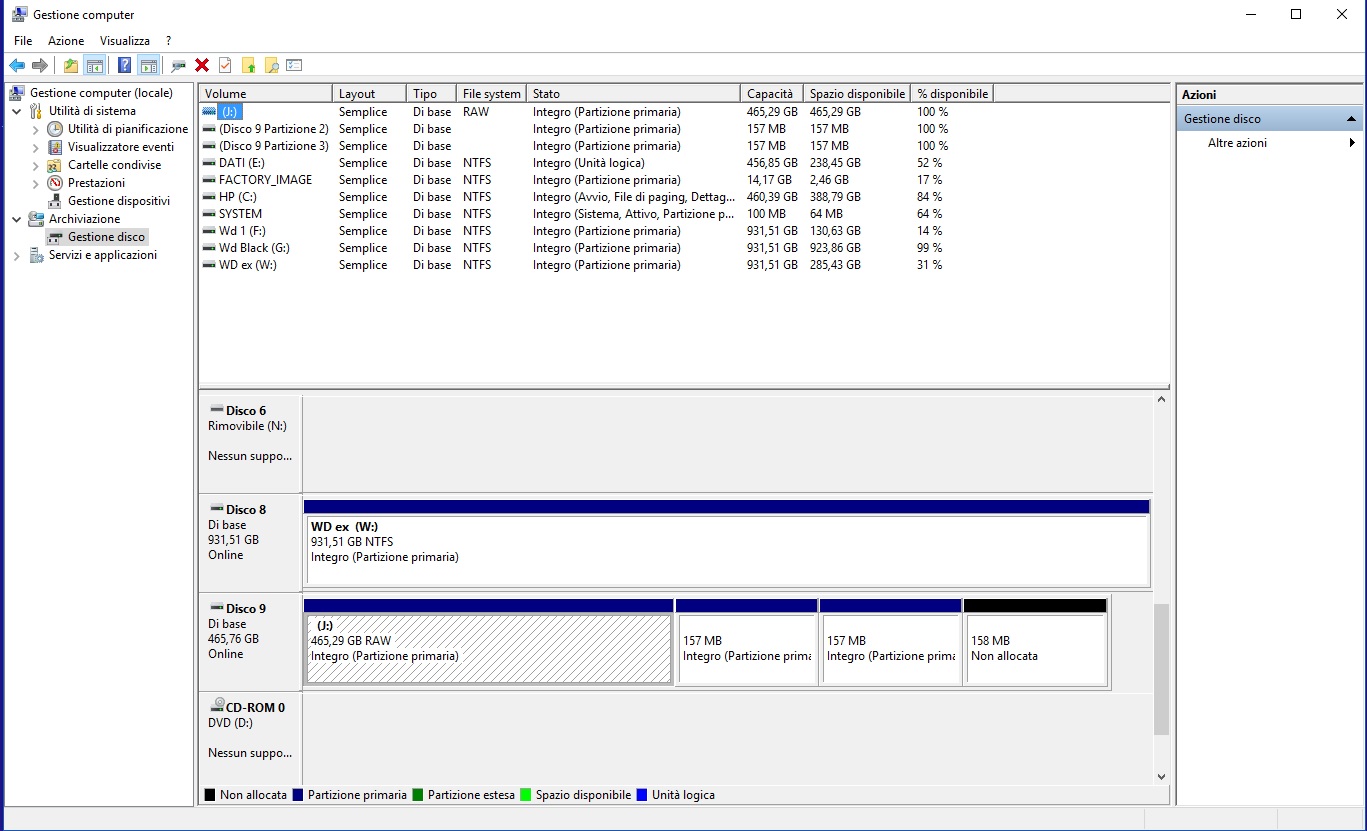Click the checklist settings toolbar icon
Image resolution: width=1367 pixels, height=831 pixels.
(294, 65)
